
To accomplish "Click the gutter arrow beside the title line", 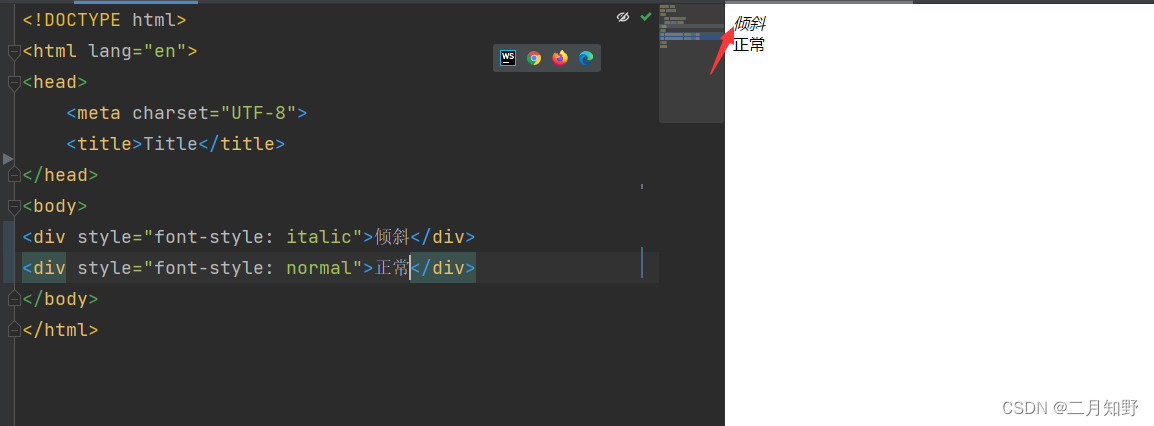I will [8, 158].
